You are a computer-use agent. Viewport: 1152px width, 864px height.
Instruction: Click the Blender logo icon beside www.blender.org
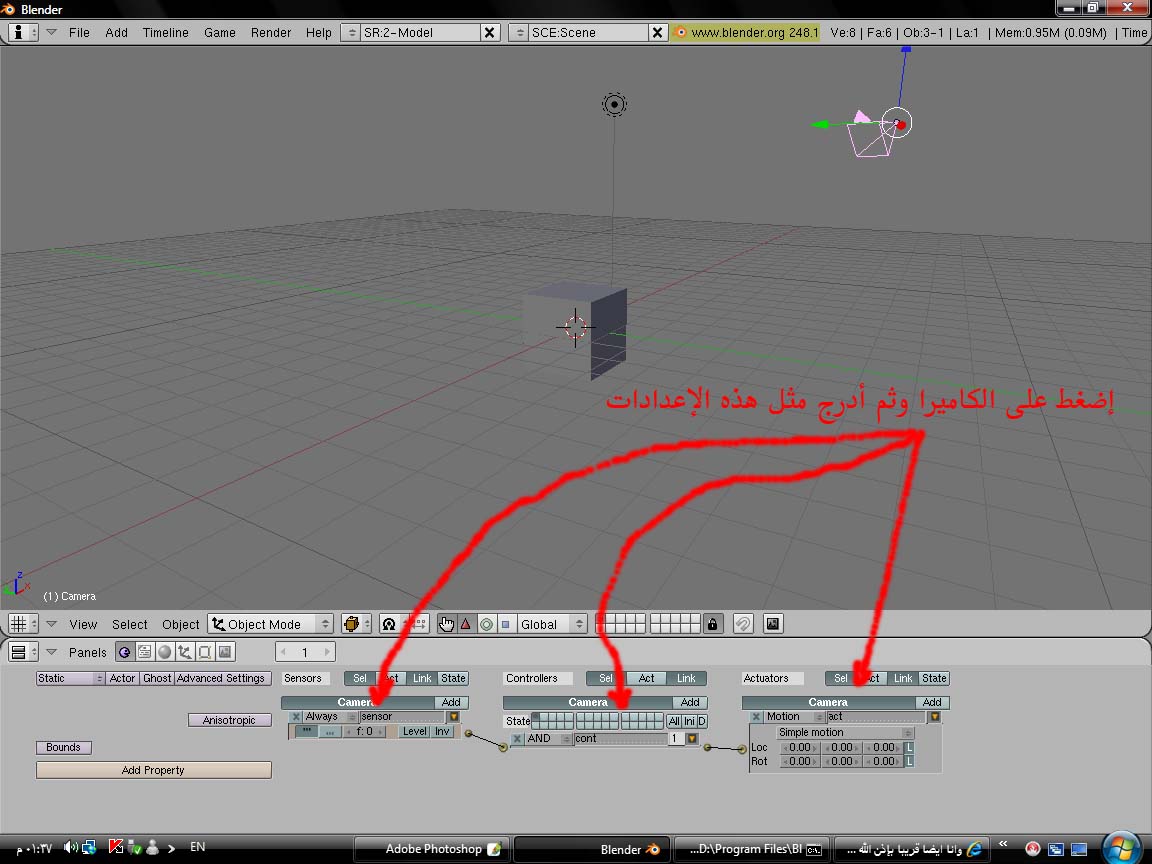(x=680, y=32)
